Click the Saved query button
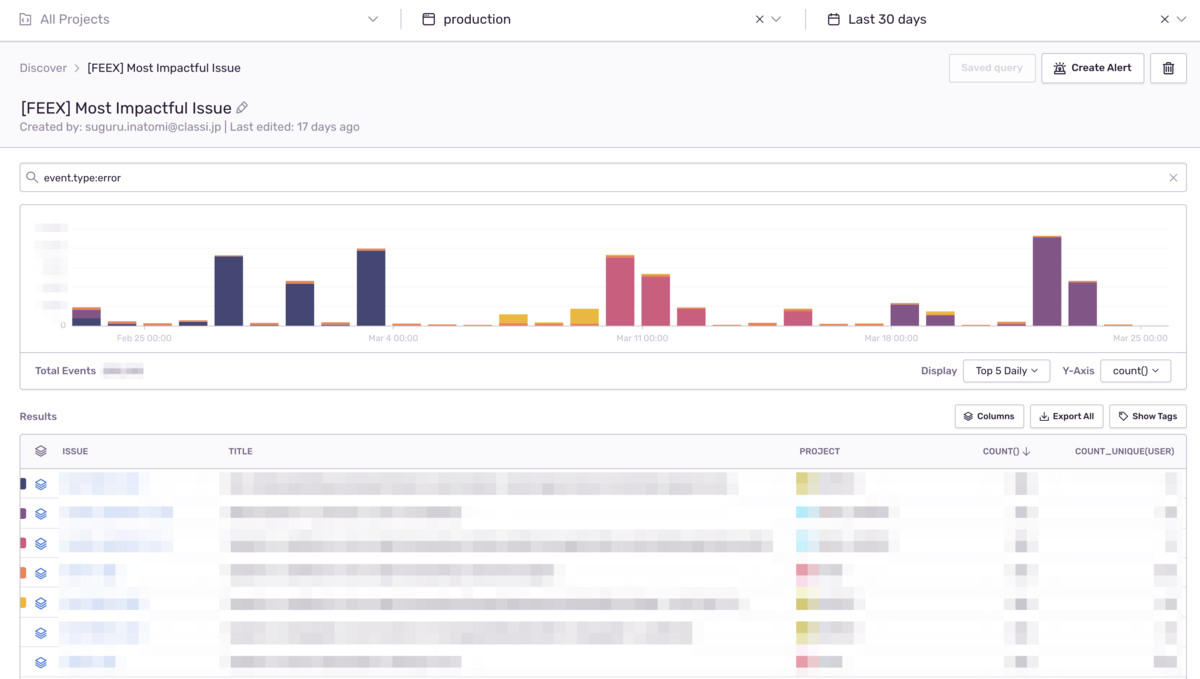1200x679 pixels. tap(992, 68)
